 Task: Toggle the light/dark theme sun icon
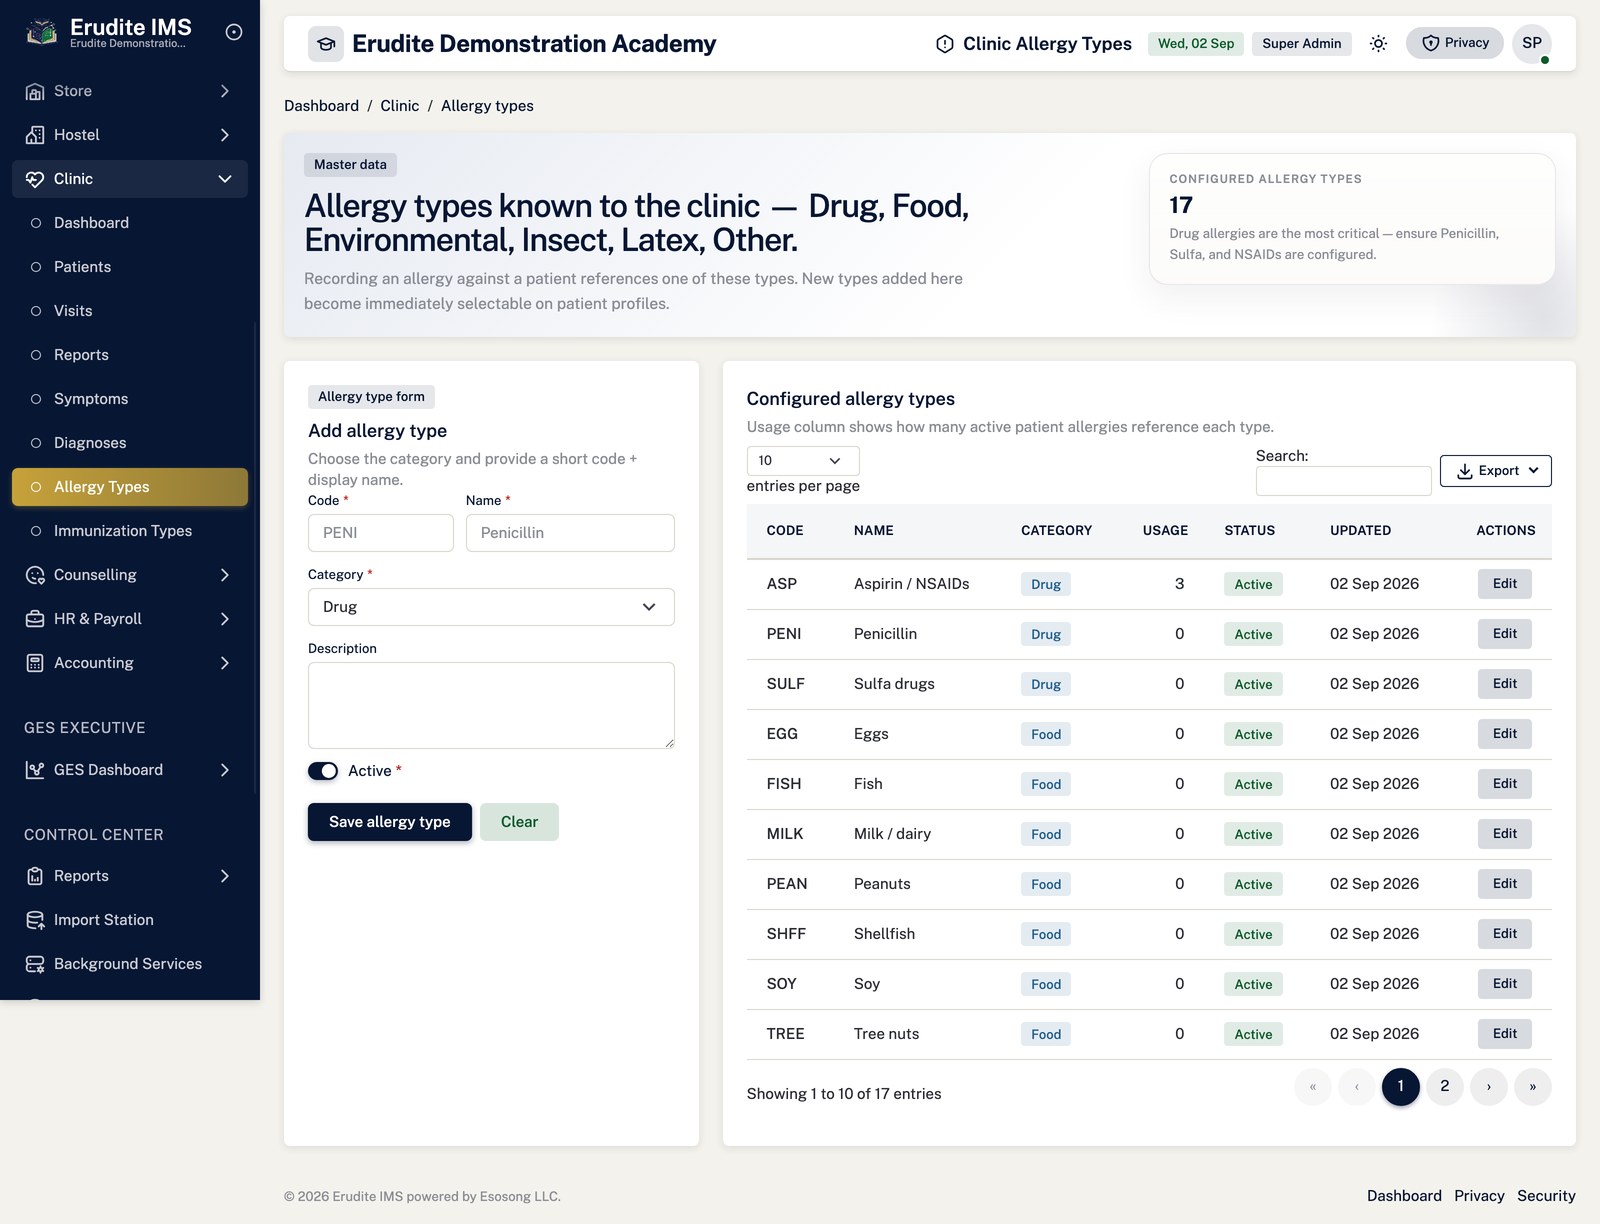1378,44
